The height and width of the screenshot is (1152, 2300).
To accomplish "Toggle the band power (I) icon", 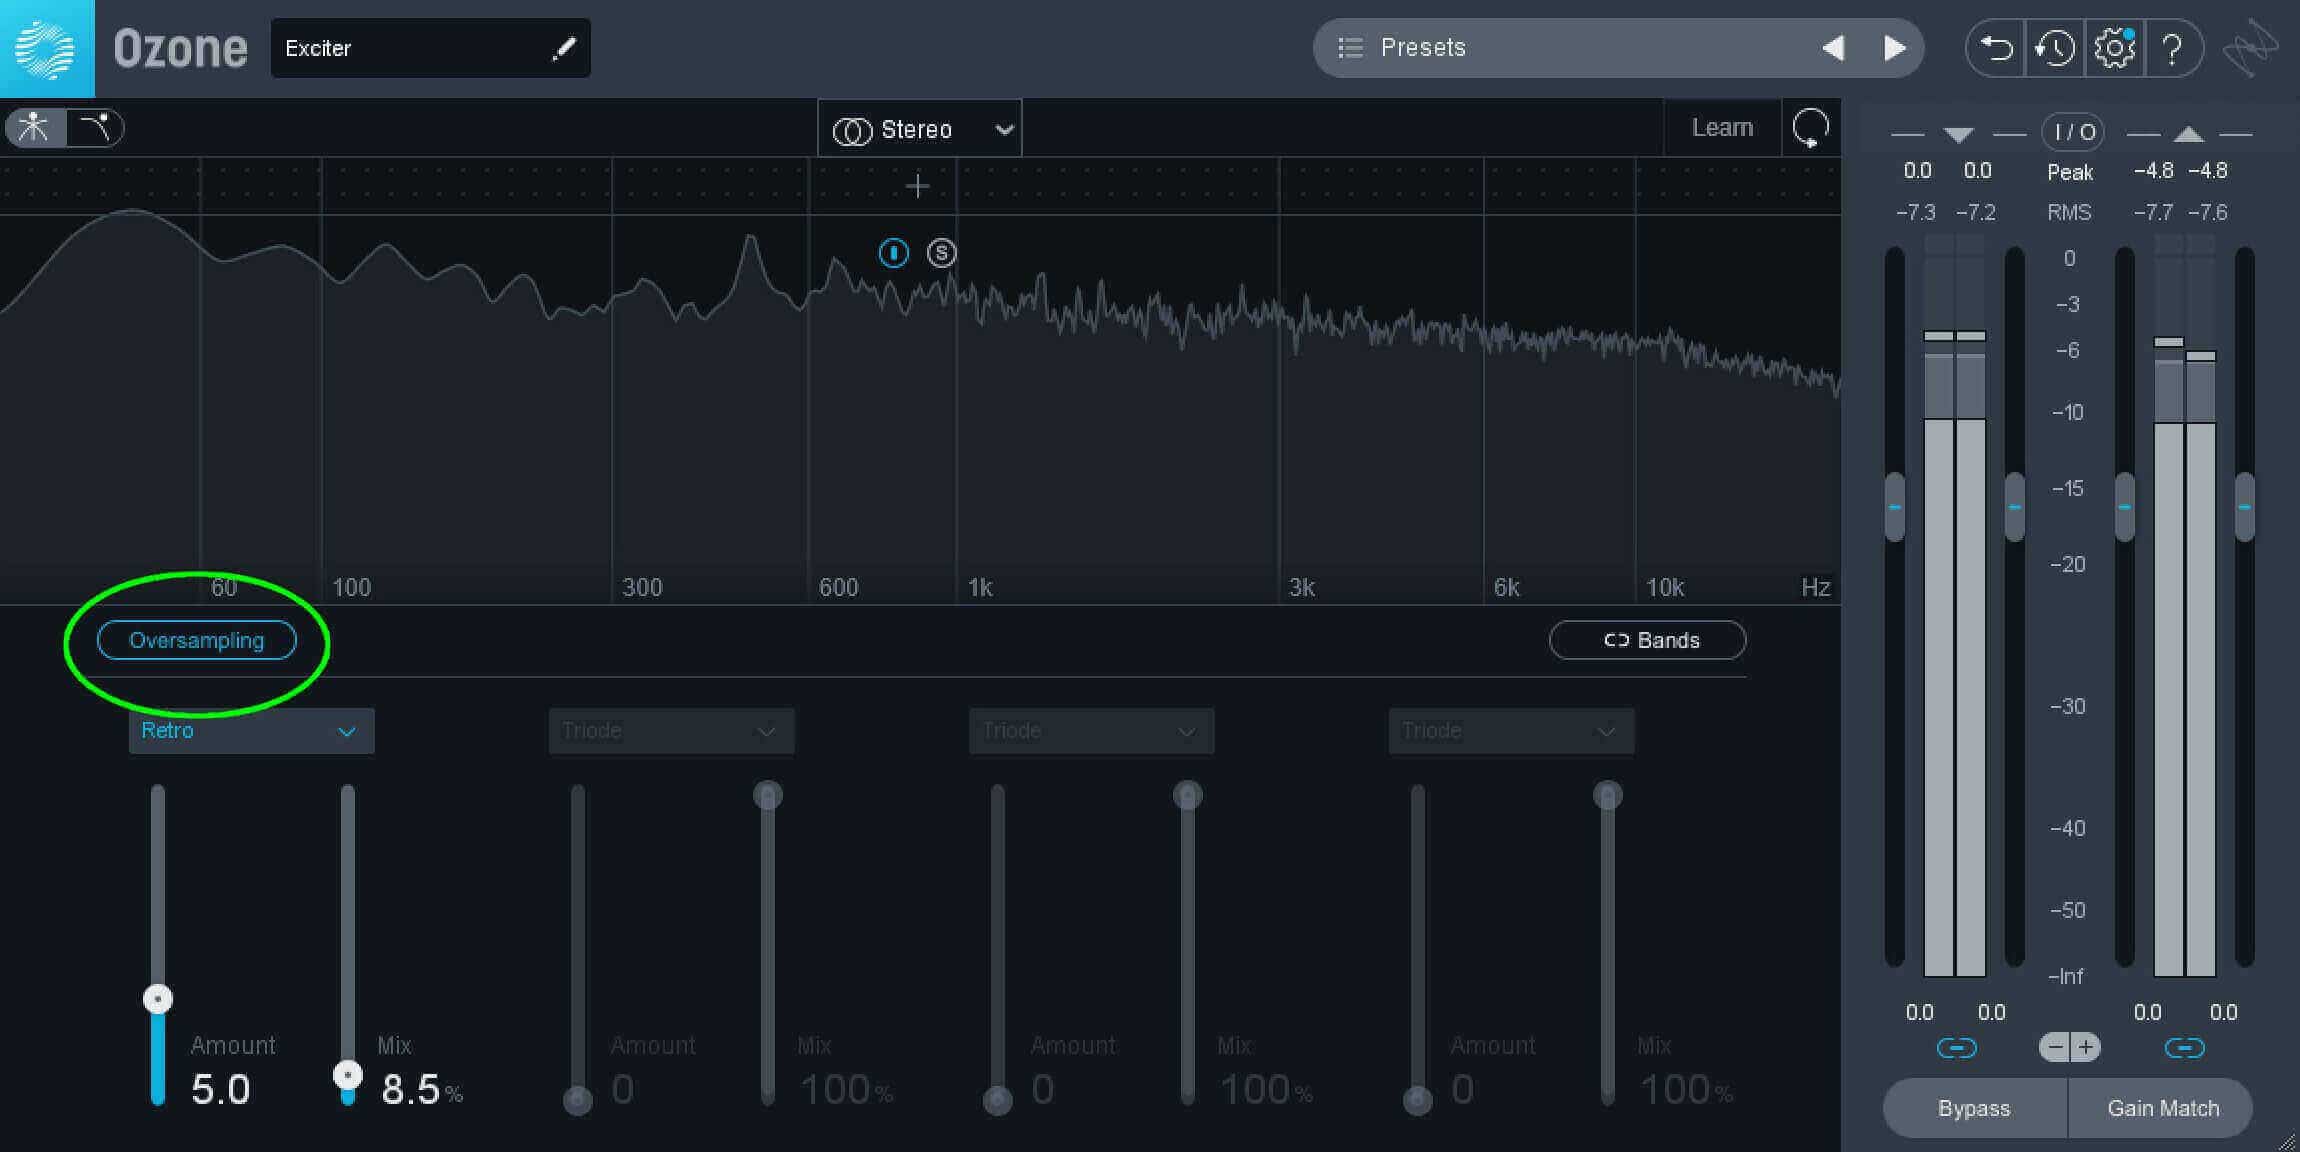I will click(x=893, y=253).
